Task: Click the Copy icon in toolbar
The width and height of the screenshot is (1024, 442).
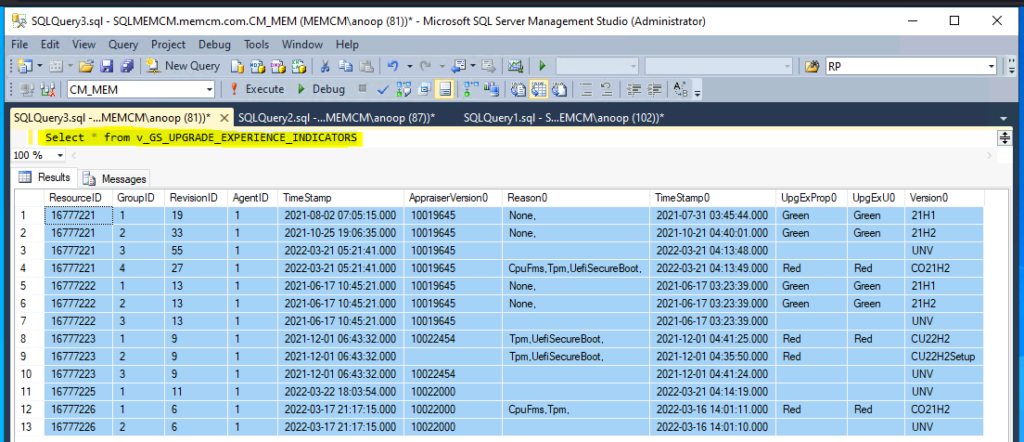Action: coord(345,66)
